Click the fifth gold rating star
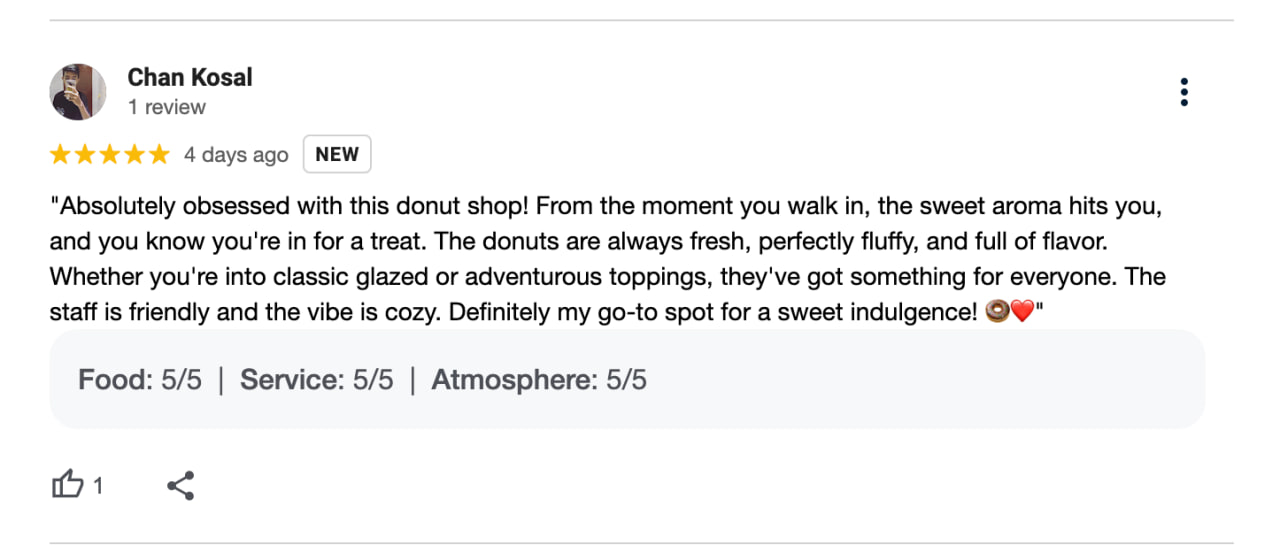 [x=159, y=155]
